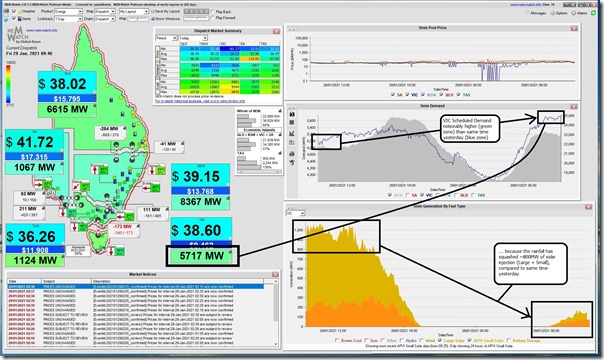Open the printer icon beside the Demand chart
604x360 pixels.
point(292,154)
